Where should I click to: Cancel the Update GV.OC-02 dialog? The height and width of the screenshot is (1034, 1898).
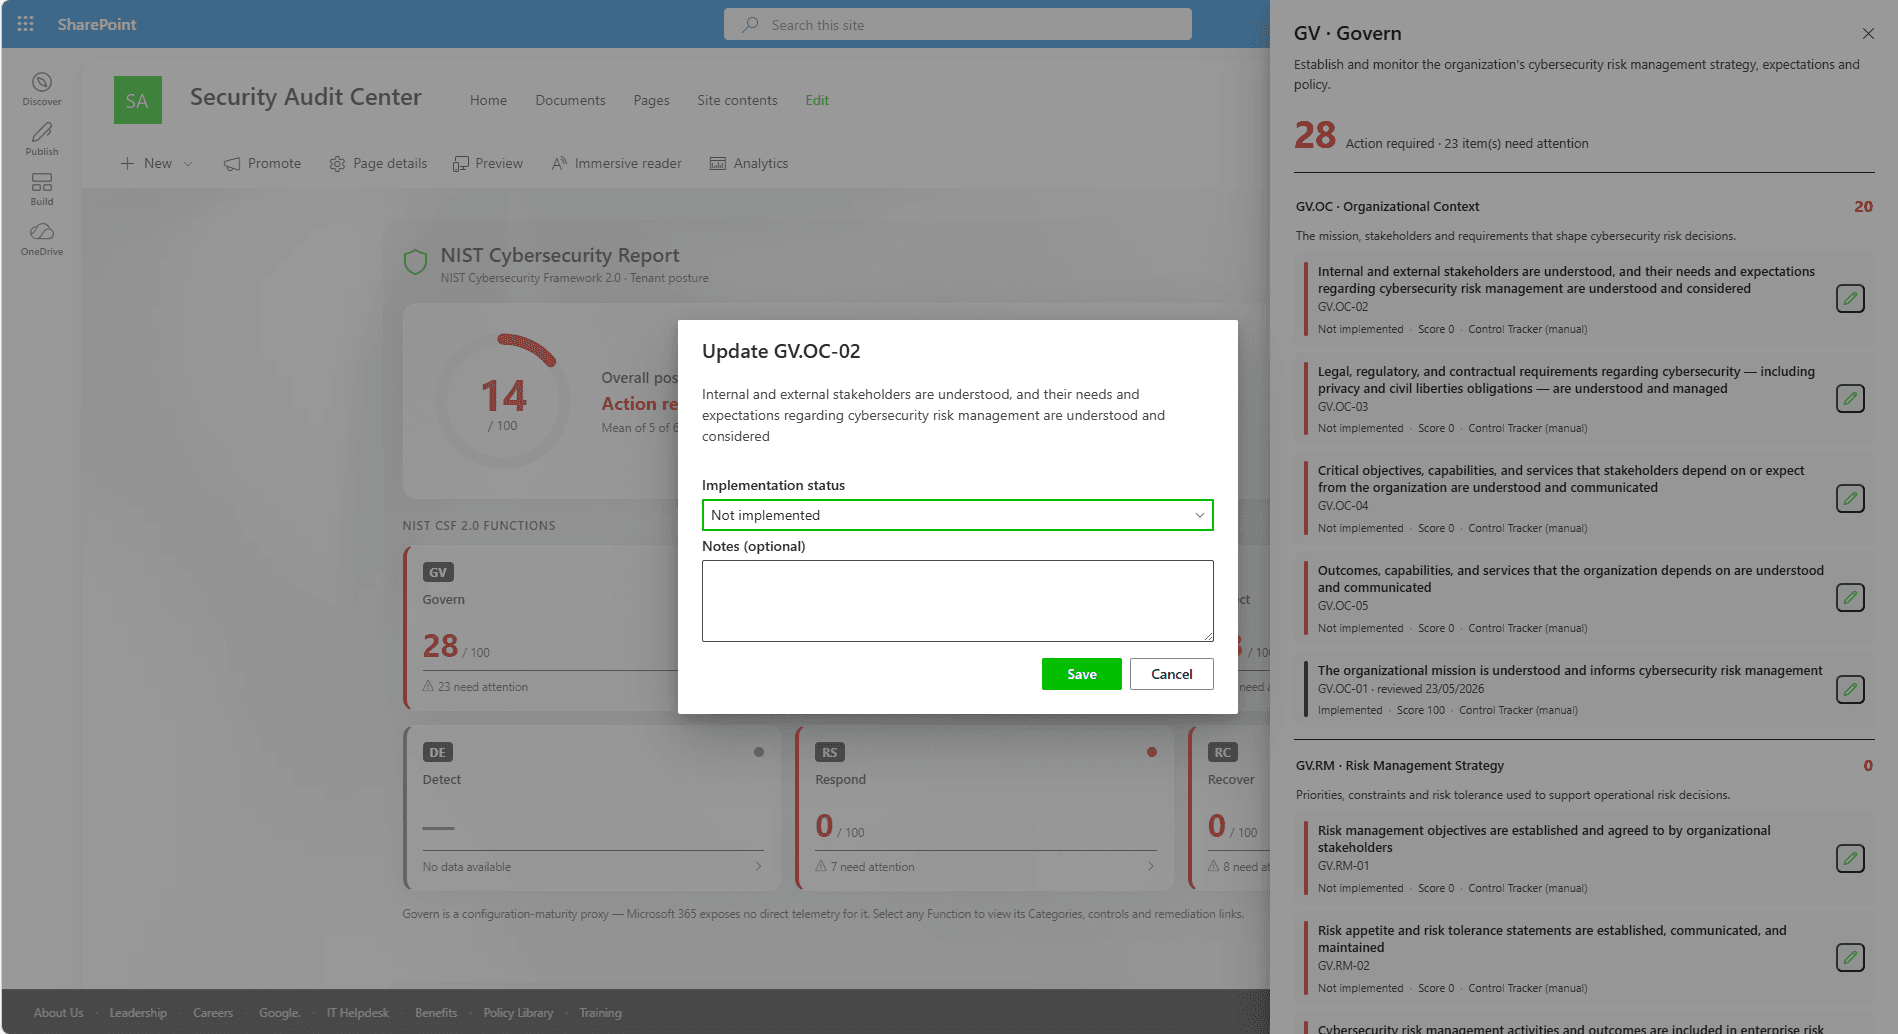[1171, 674]
